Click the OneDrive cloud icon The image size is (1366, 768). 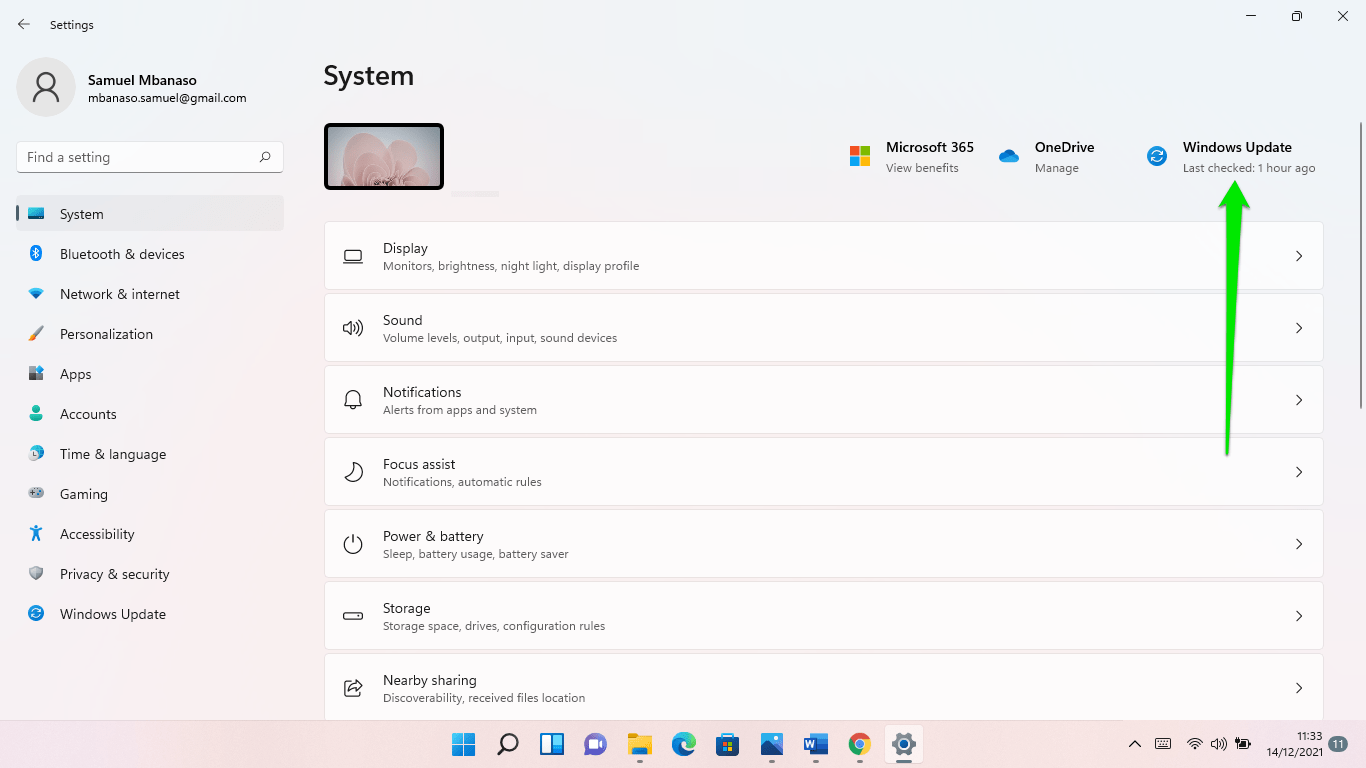pyautogui.click(x=1009, y=156)
